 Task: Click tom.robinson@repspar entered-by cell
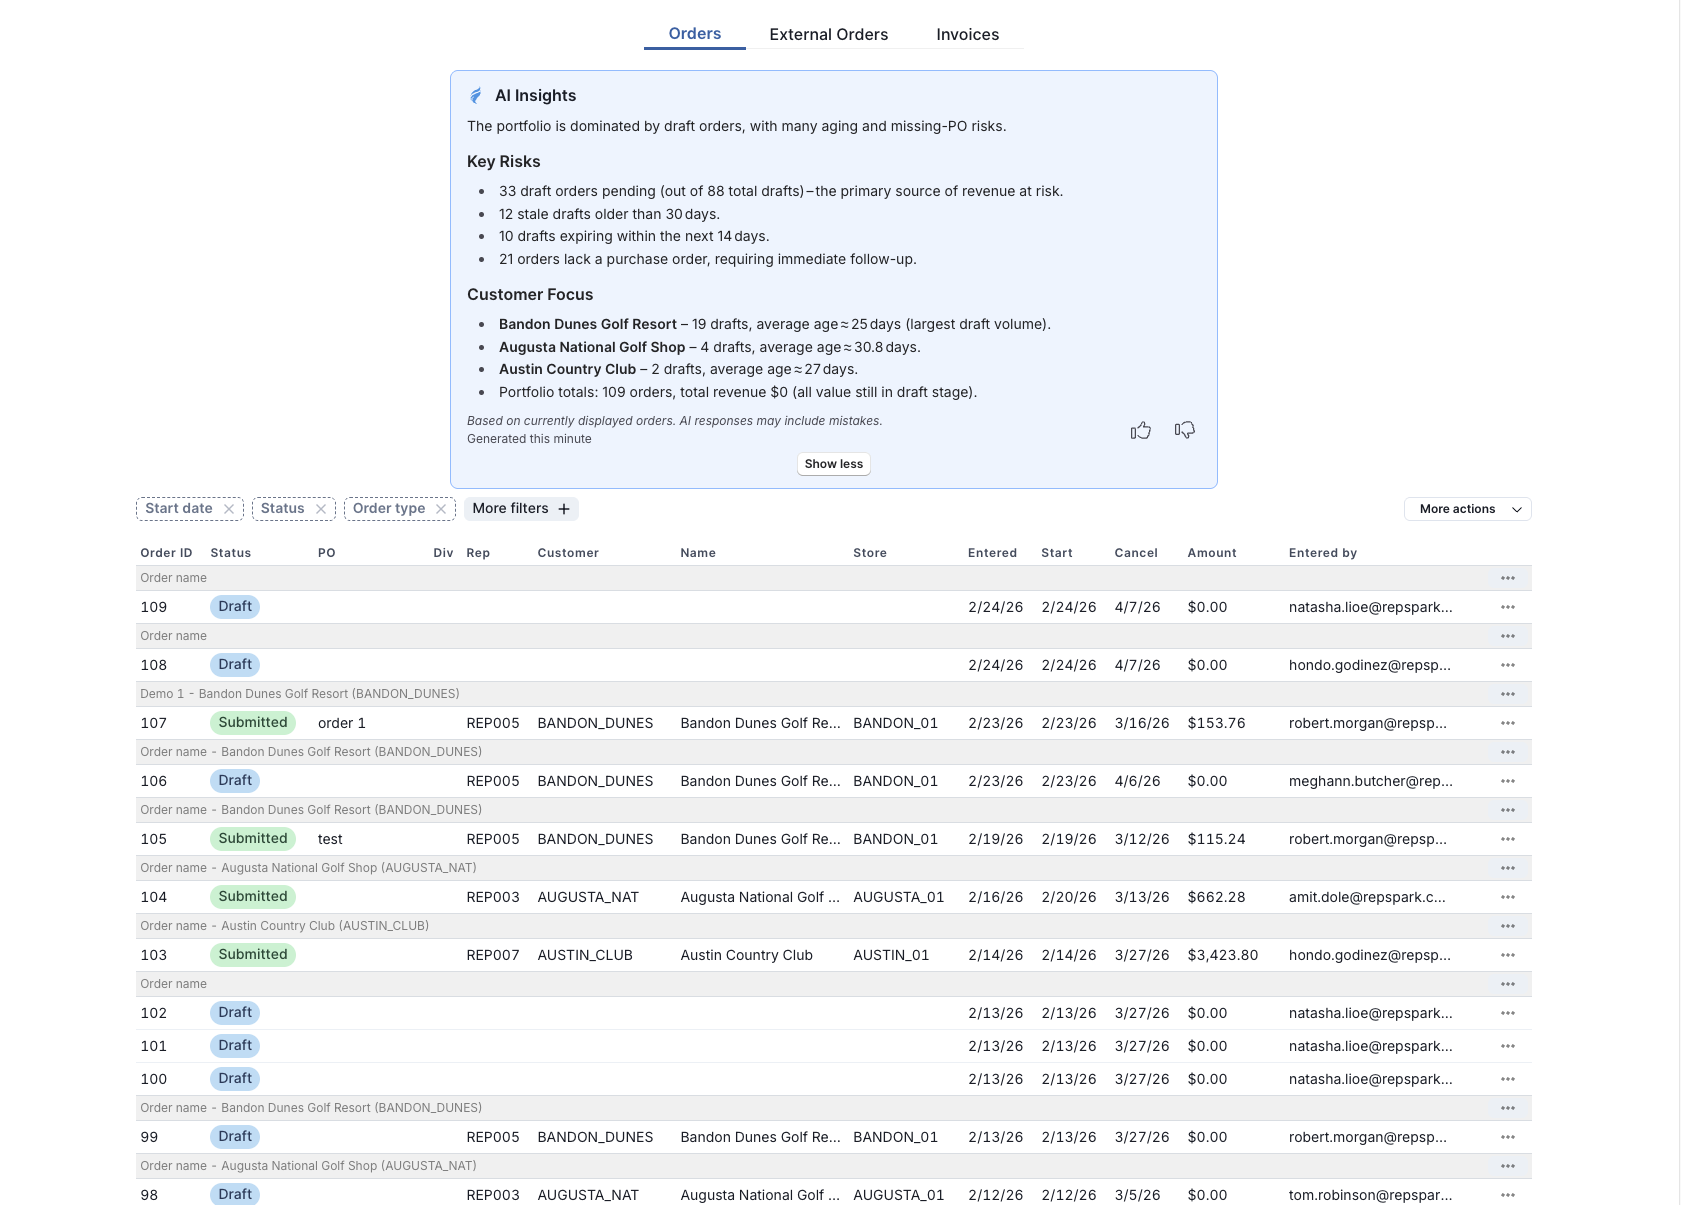click(1371, 1195)
